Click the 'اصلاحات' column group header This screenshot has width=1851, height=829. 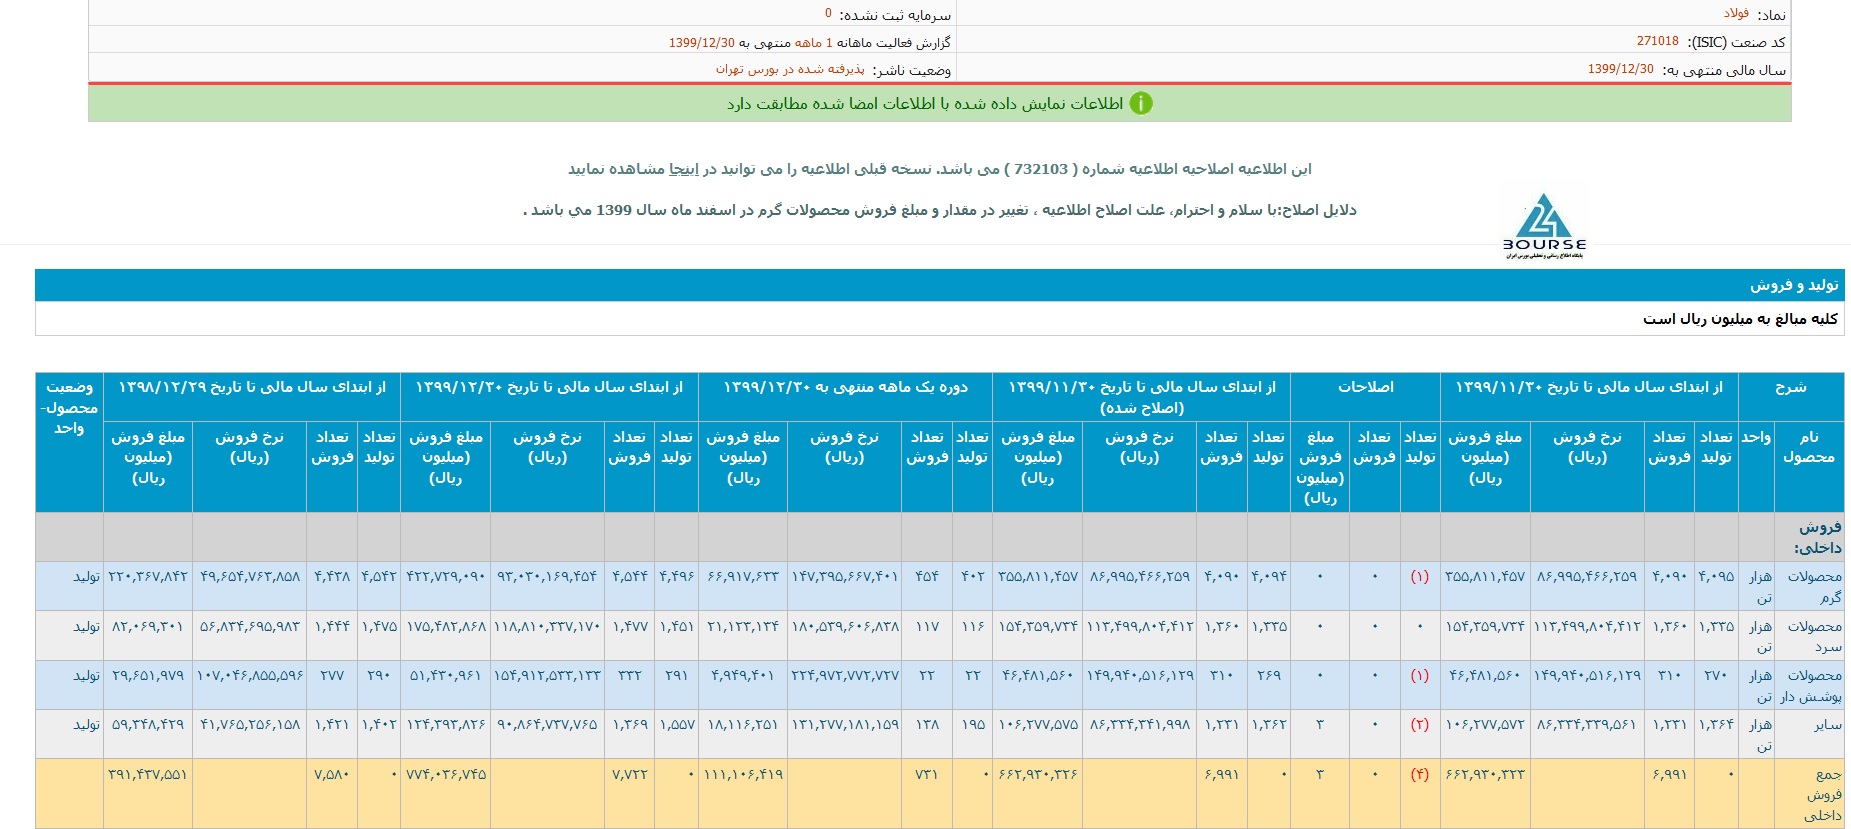1365,397
